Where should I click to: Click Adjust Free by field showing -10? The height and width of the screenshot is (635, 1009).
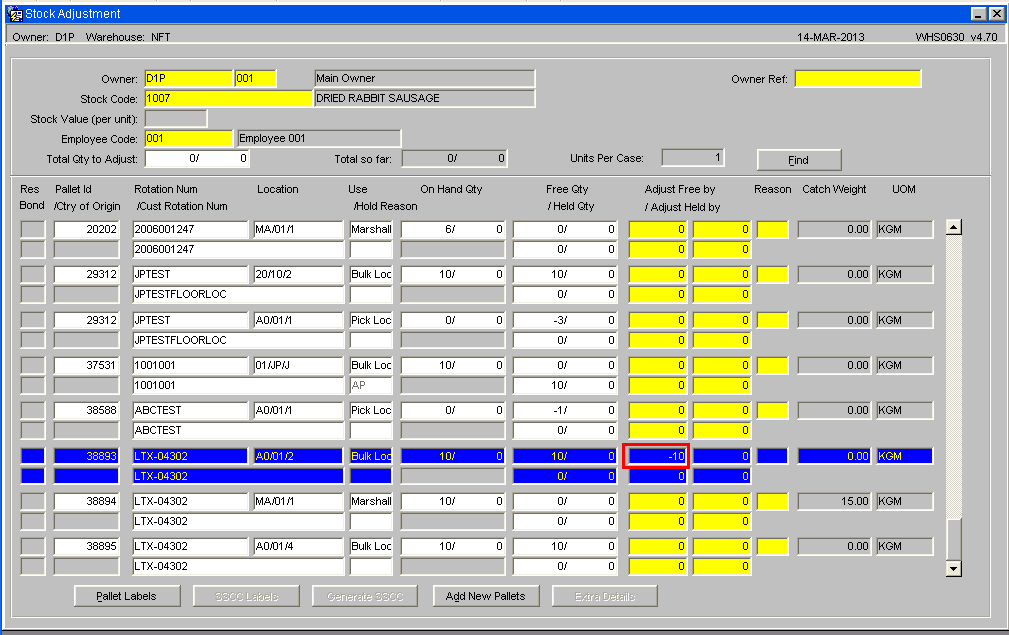[x=657, y=456]
